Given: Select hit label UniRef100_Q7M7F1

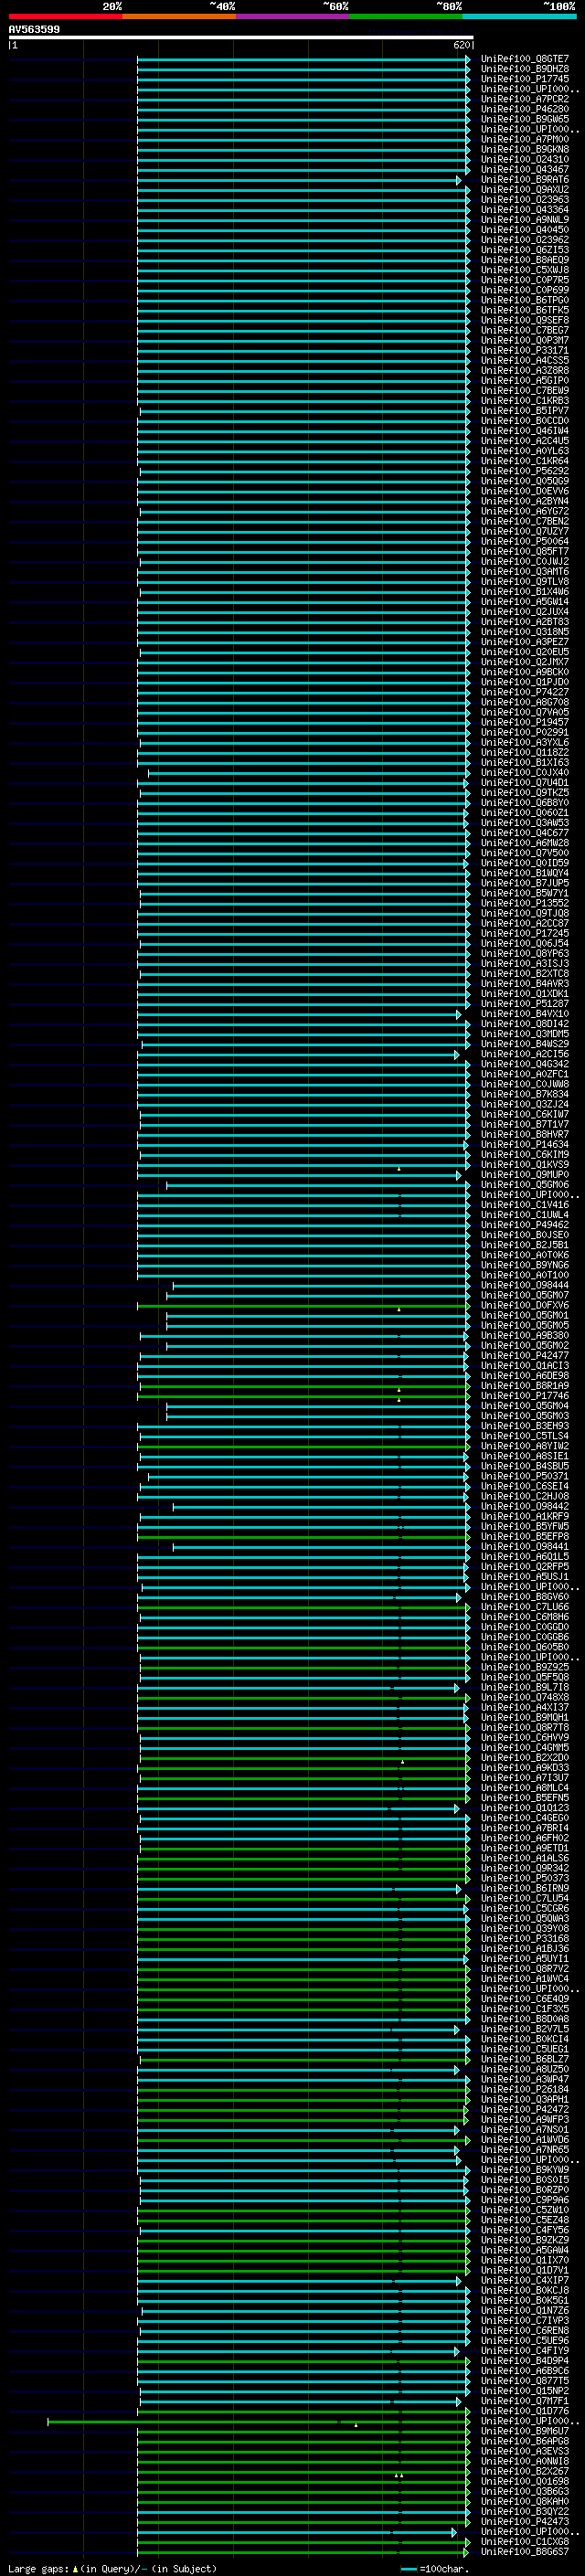Looking at the screenshot, I should tap(525, 2401).
